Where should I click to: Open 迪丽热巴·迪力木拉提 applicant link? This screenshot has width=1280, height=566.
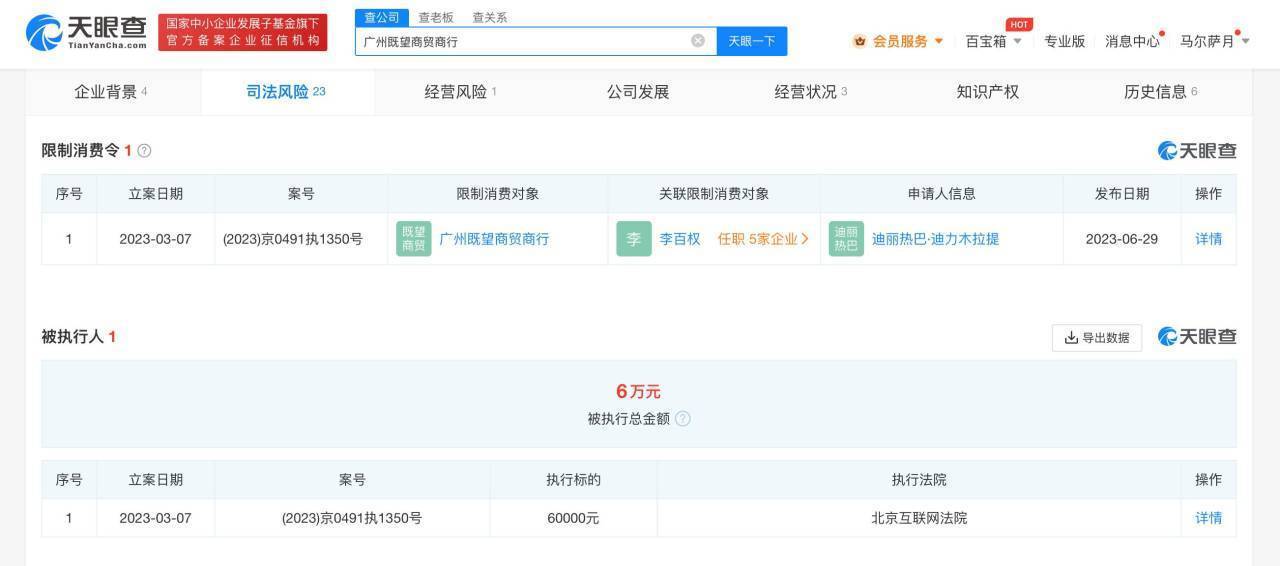[x=935, y=239]
